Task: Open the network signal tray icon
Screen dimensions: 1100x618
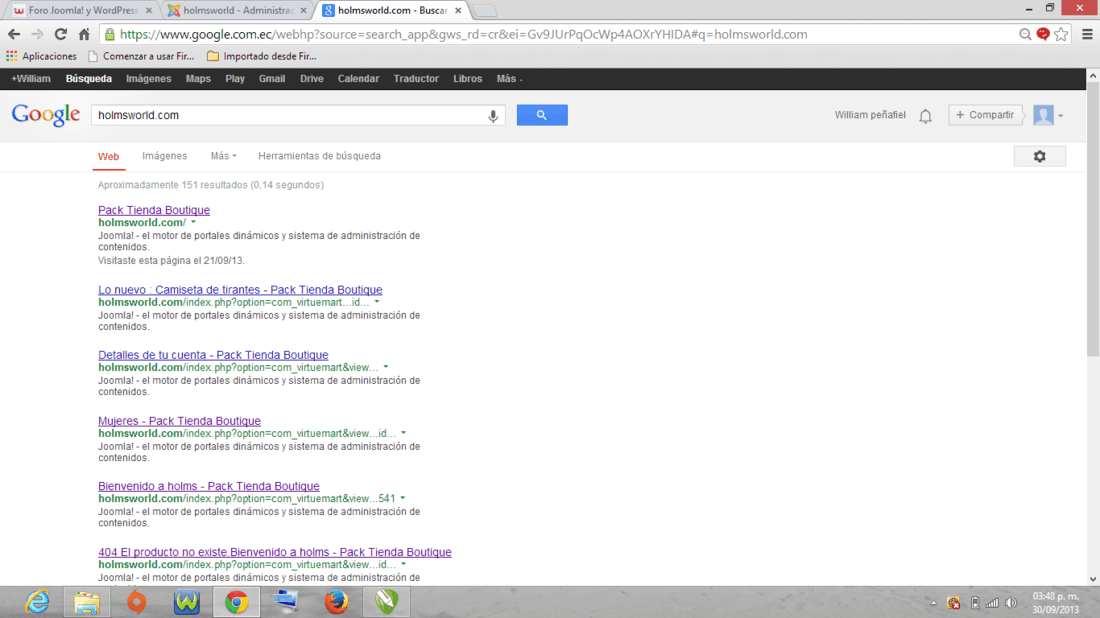Action: (x=992, y=603)
